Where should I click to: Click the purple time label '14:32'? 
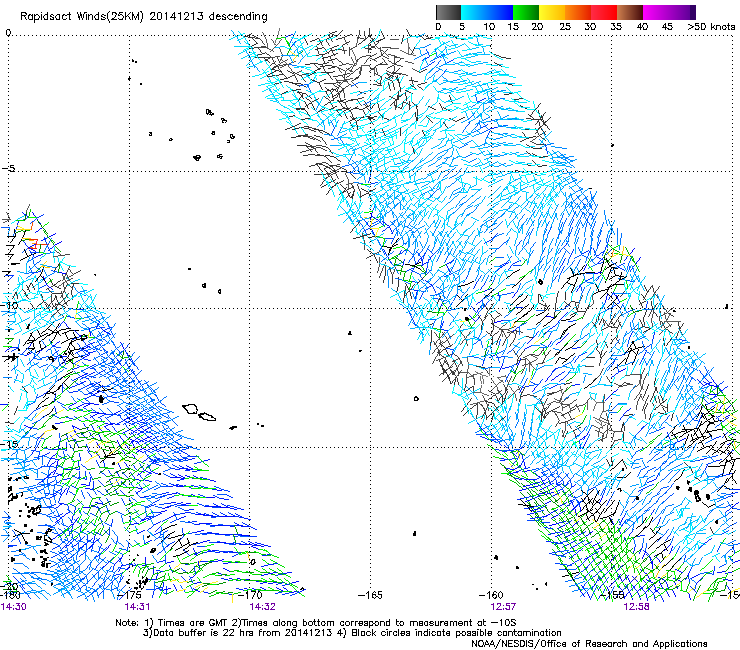click(x=262, y=607)
